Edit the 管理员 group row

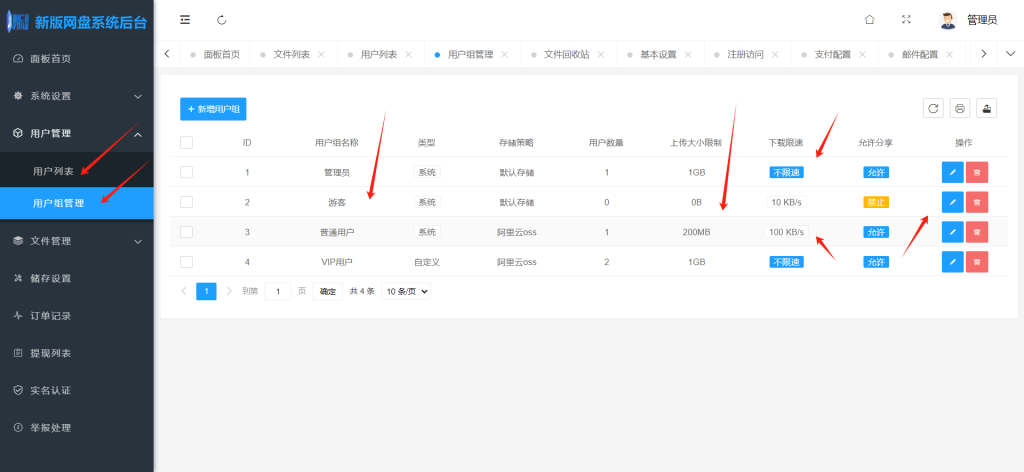952,172
